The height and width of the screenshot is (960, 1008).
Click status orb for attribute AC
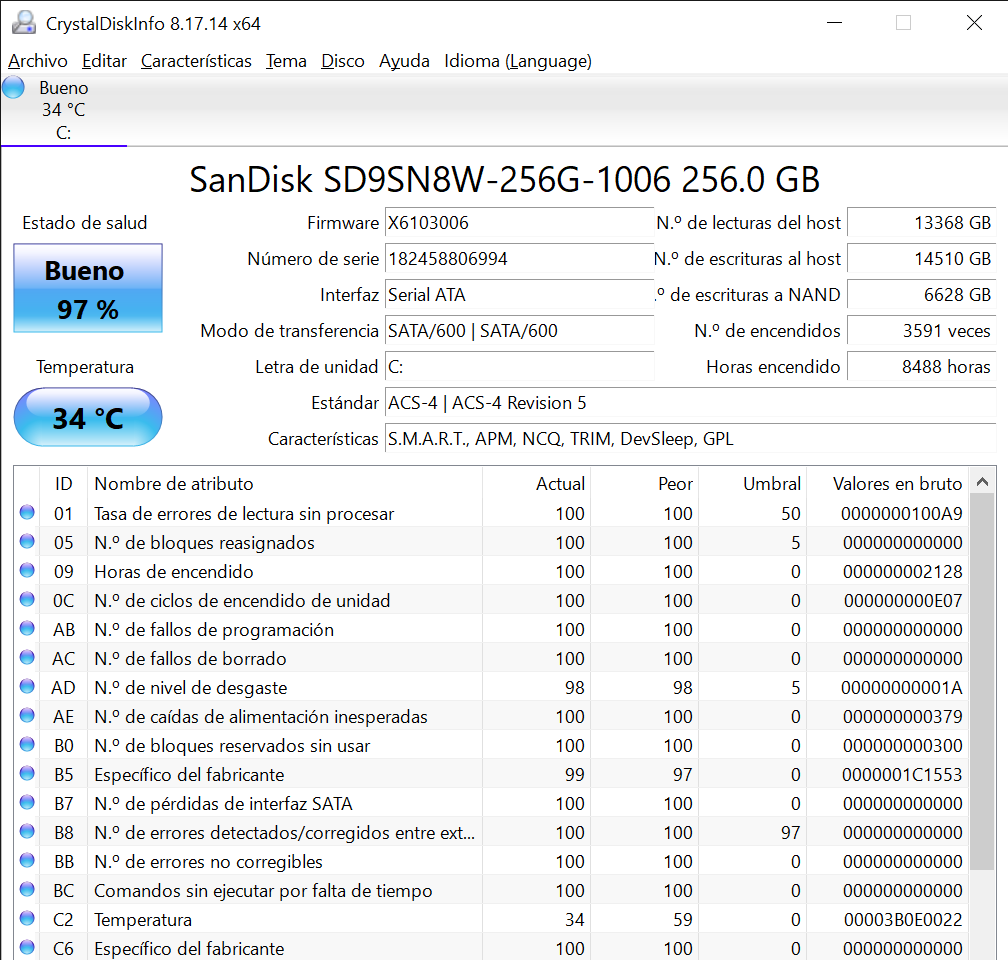tap(27, 657)
